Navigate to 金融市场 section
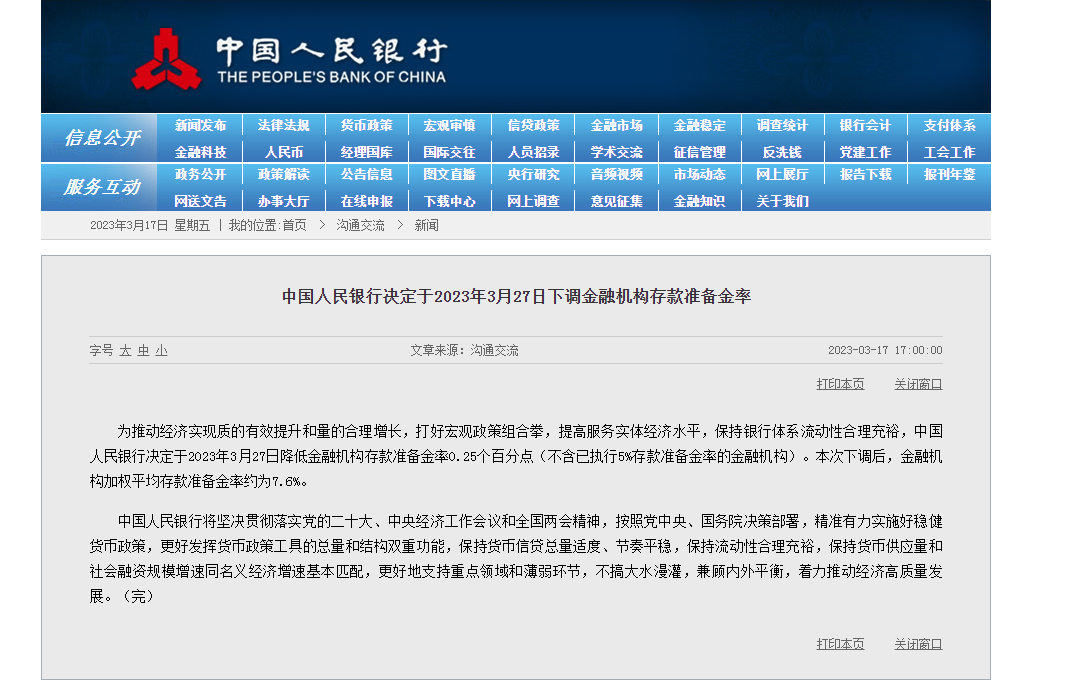 (x=616, y=124)
